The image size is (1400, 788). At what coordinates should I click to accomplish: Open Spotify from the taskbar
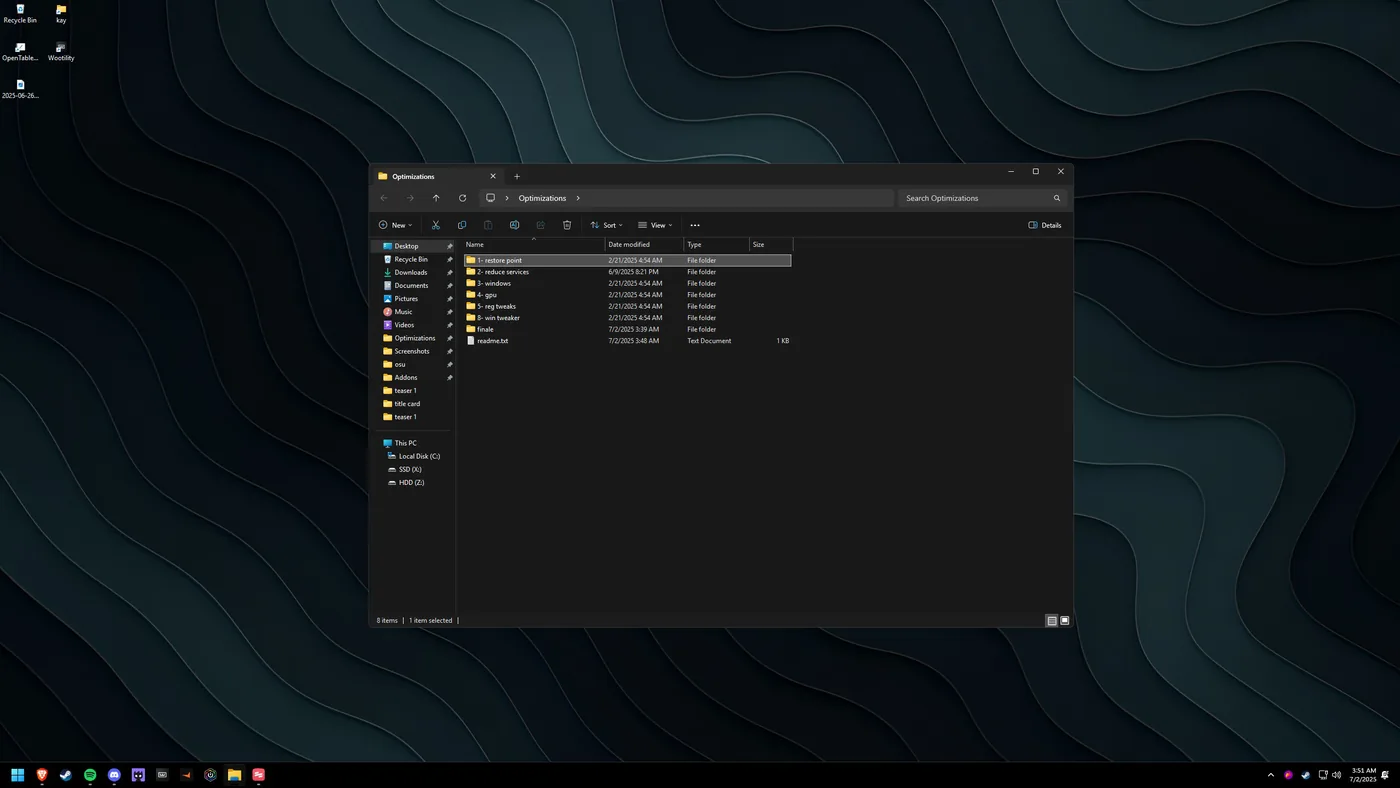pyautogui.click(x=90, y=775)
